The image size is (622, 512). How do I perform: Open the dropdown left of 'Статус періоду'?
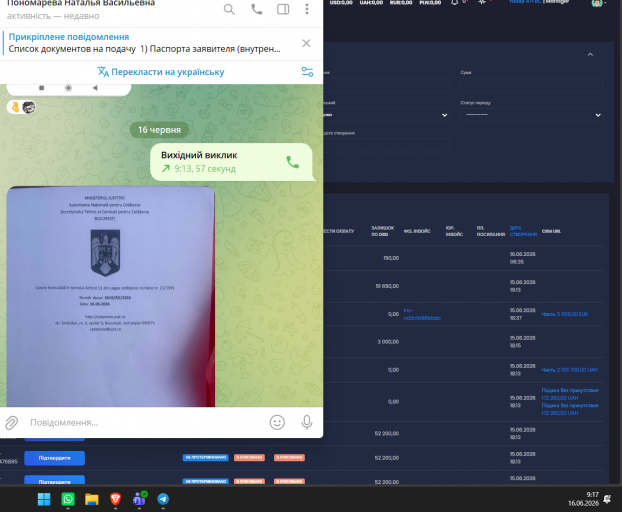click(386, 115)
